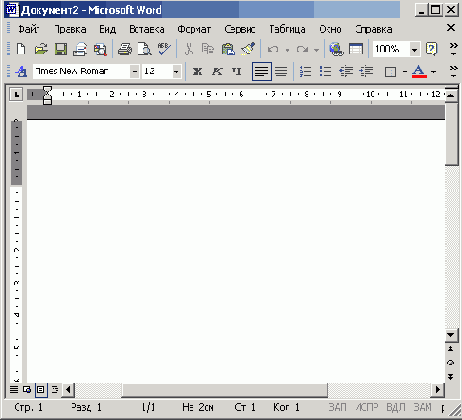Save the document with the floppy disk icon
Image resolution: width=462 pixels, height=420 pixels.
61,49
